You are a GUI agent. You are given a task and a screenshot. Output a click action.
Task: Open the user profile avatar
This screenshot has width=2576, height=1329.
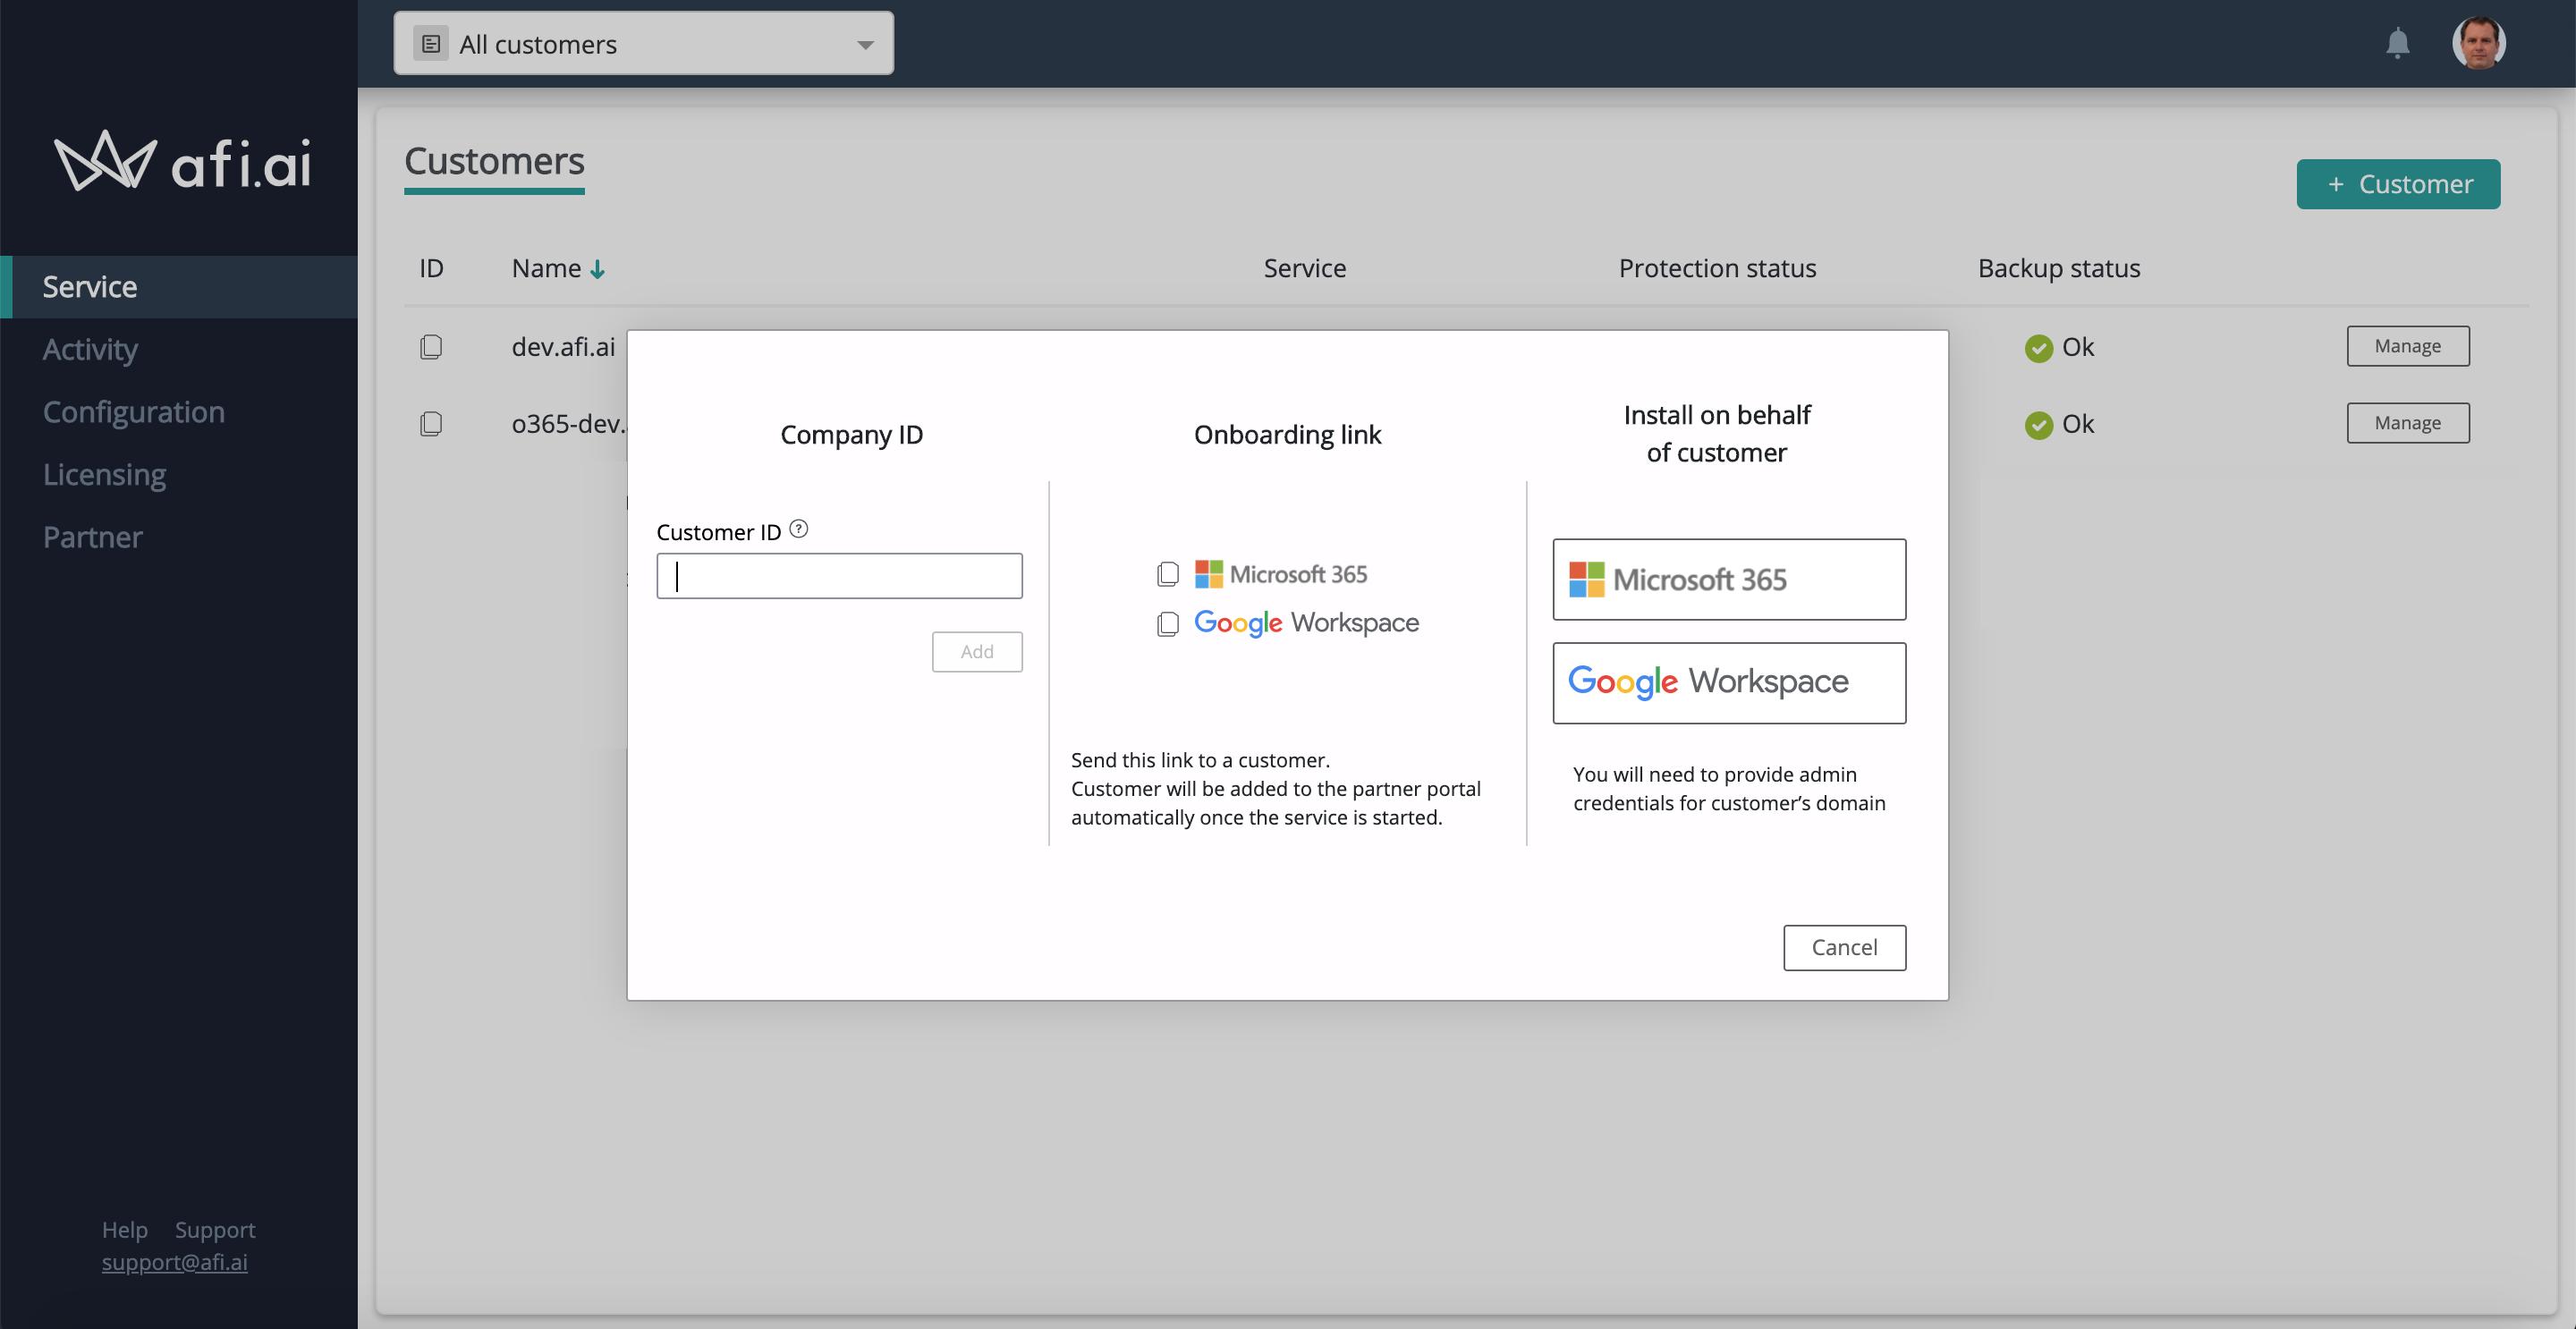2478,43
